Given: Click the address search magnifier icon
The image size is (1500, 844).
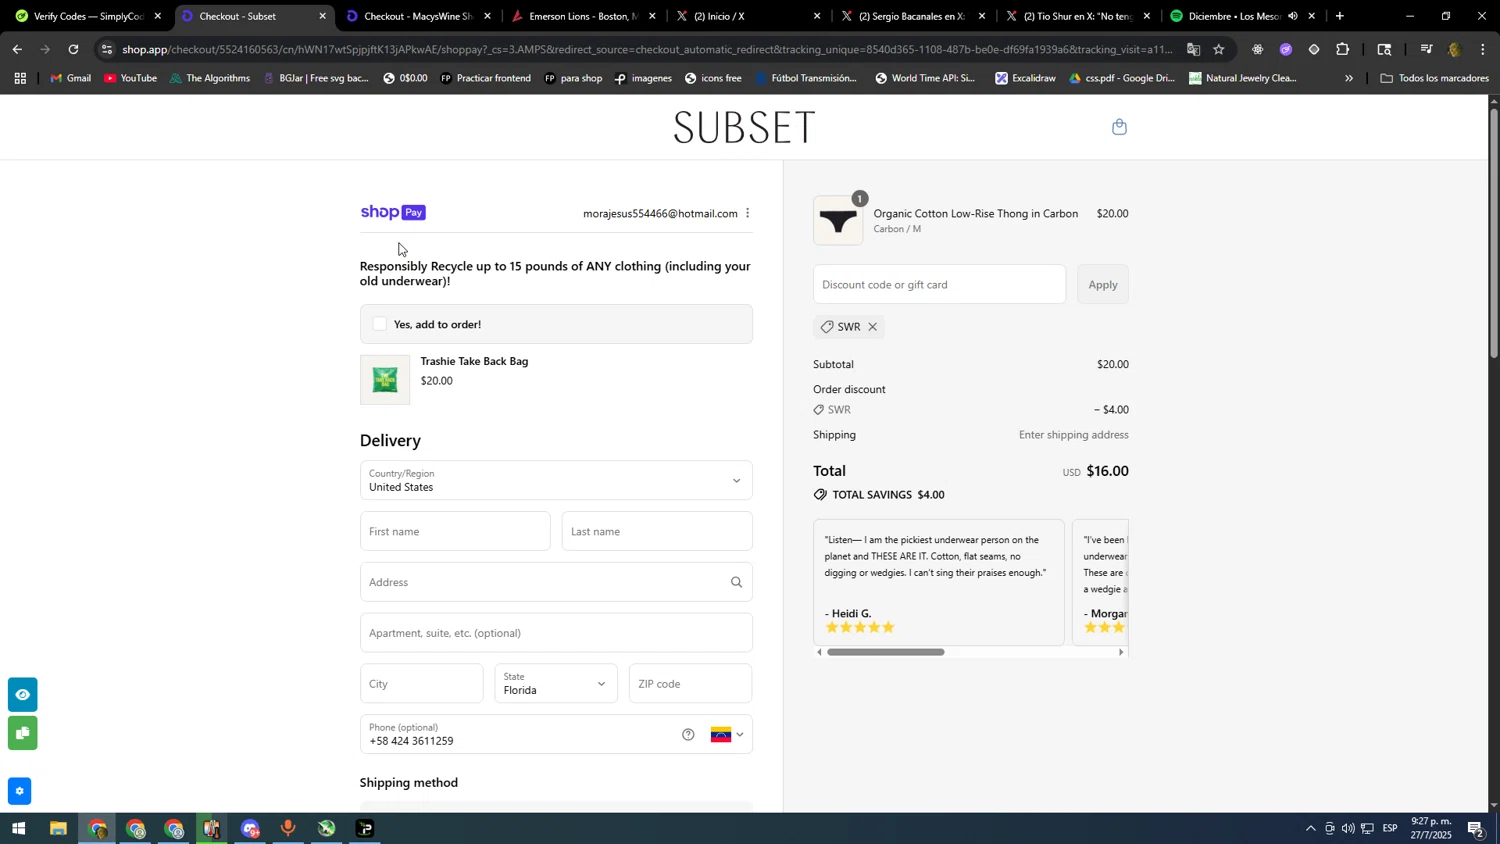Looking at the screenshot, I should click(736, 582).
